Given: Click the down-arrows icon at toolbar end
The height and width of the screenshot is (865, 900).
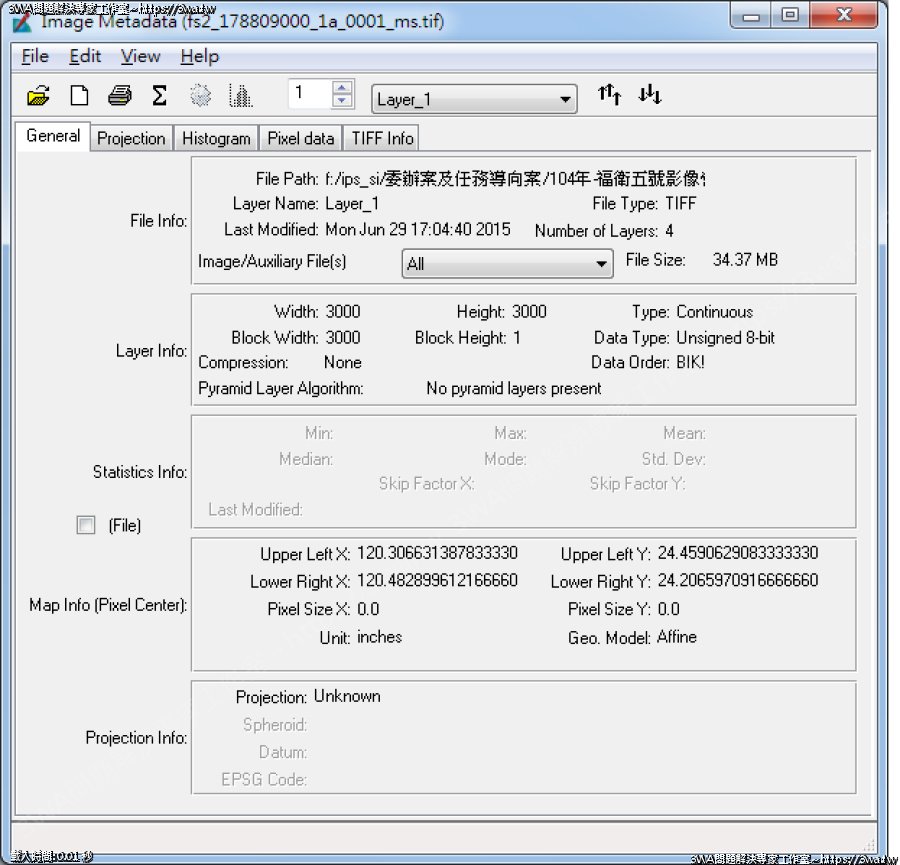Looking at the screenshot, I should point(650,95).
